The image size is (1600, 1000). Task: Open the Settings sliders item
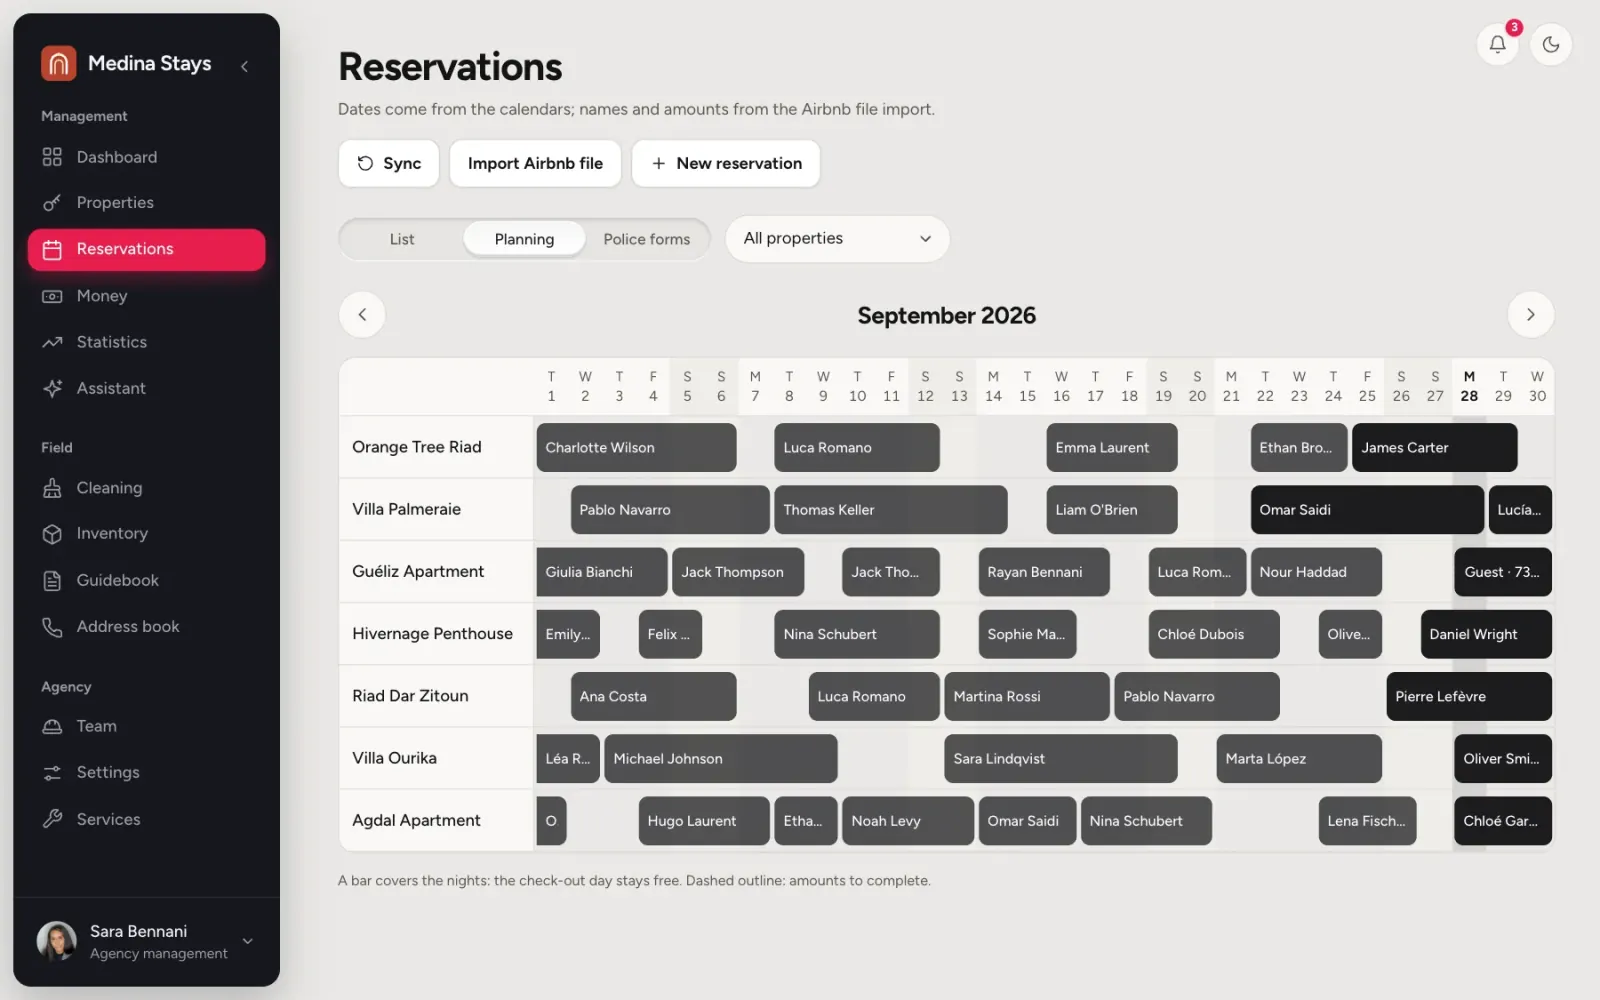click(146, 773)
